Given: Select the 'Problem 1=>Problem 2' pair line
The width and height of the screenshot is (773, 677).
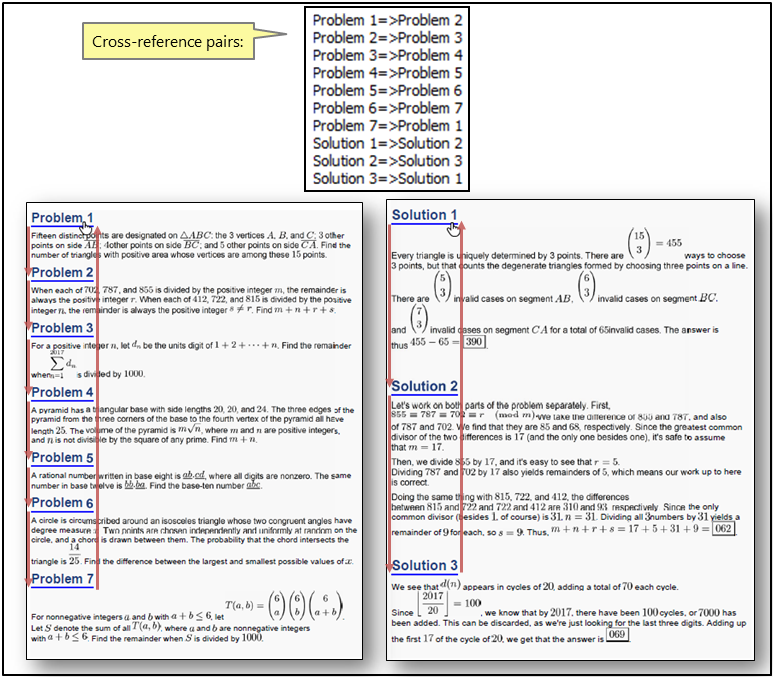Looking at the screenshot, I should click(x=387, y=20).
